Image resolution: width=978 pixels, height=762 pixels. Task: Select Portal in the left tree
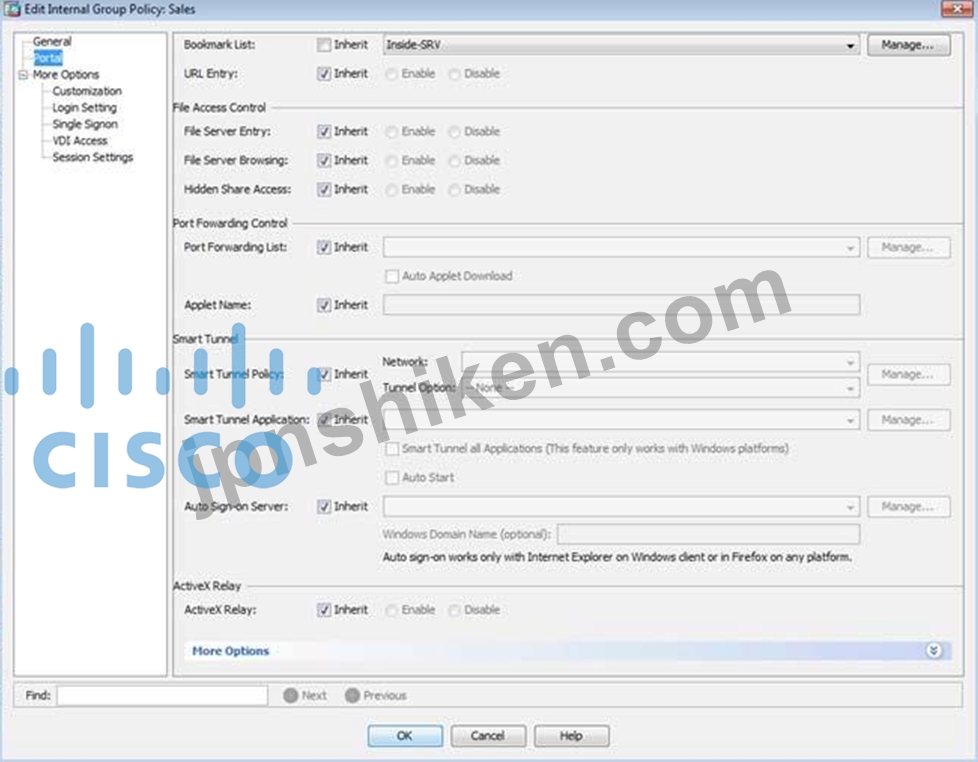(x=48, y=58)
